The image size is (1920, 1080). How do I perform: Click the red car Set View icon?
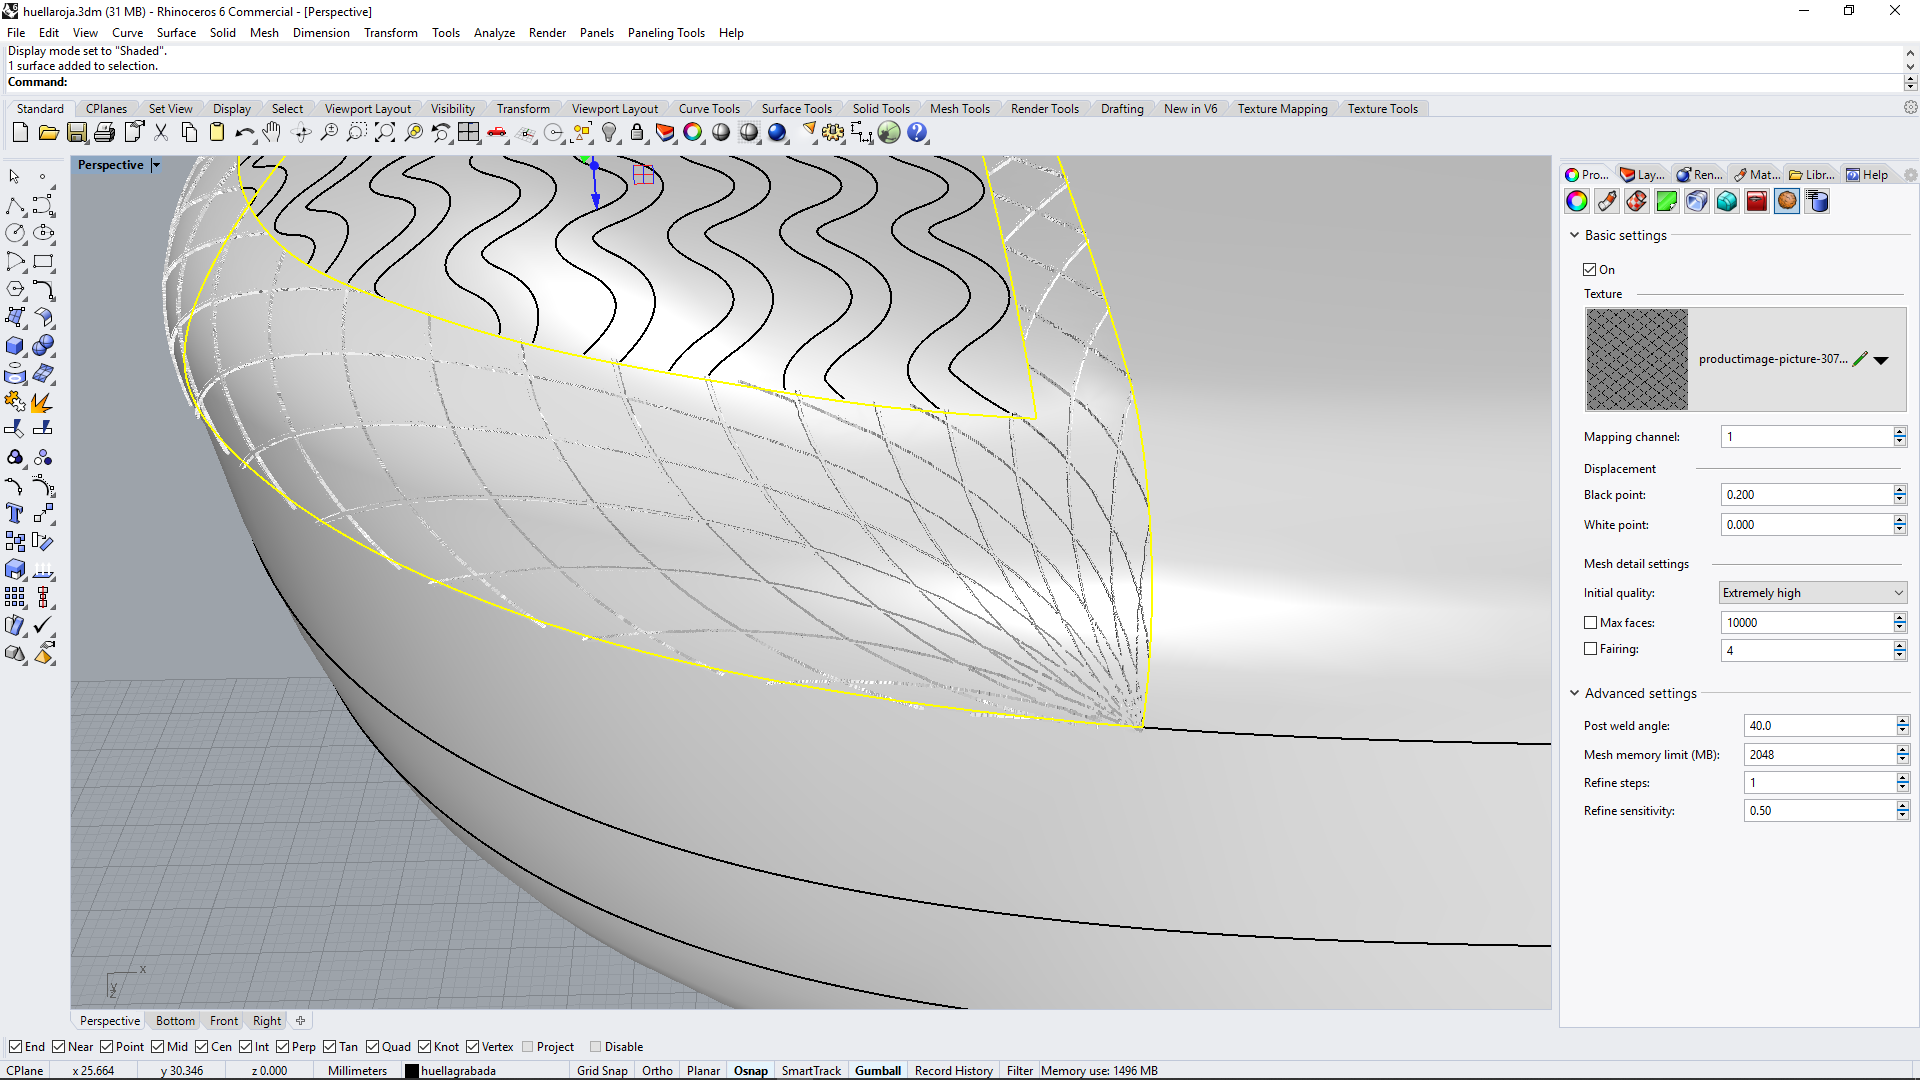coord(497,133)
